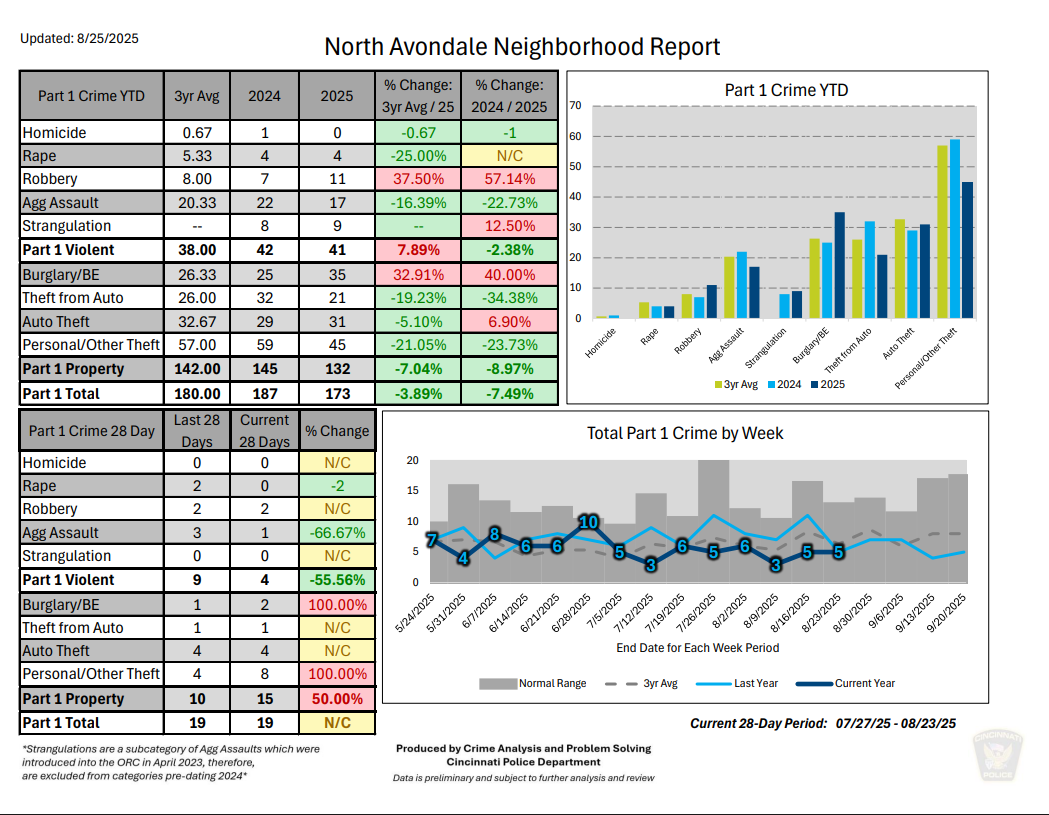Click the dashed 3yr Avg legend in line chart
This screenshot has height=815, width=1049.
click(x=621, y=684)
